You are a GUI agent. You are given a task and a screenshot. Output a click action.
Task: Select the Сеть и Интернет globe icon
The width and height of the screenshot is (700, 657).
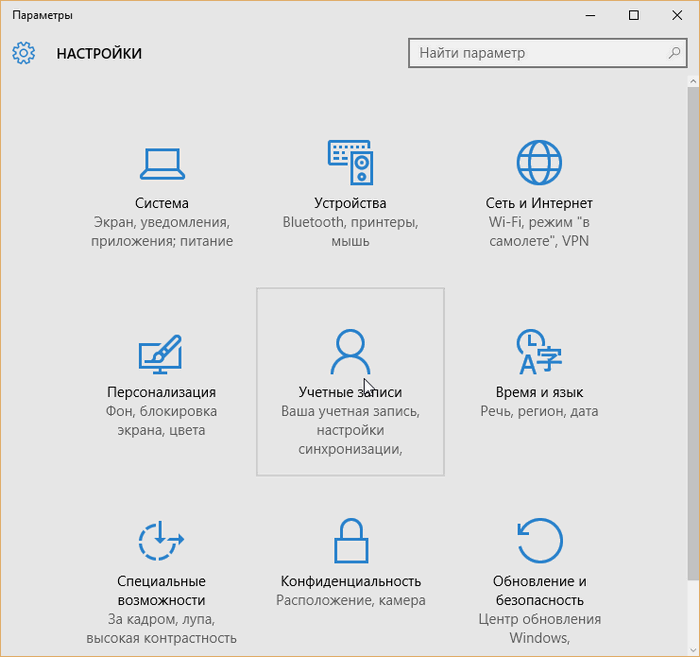coord(539,162)
